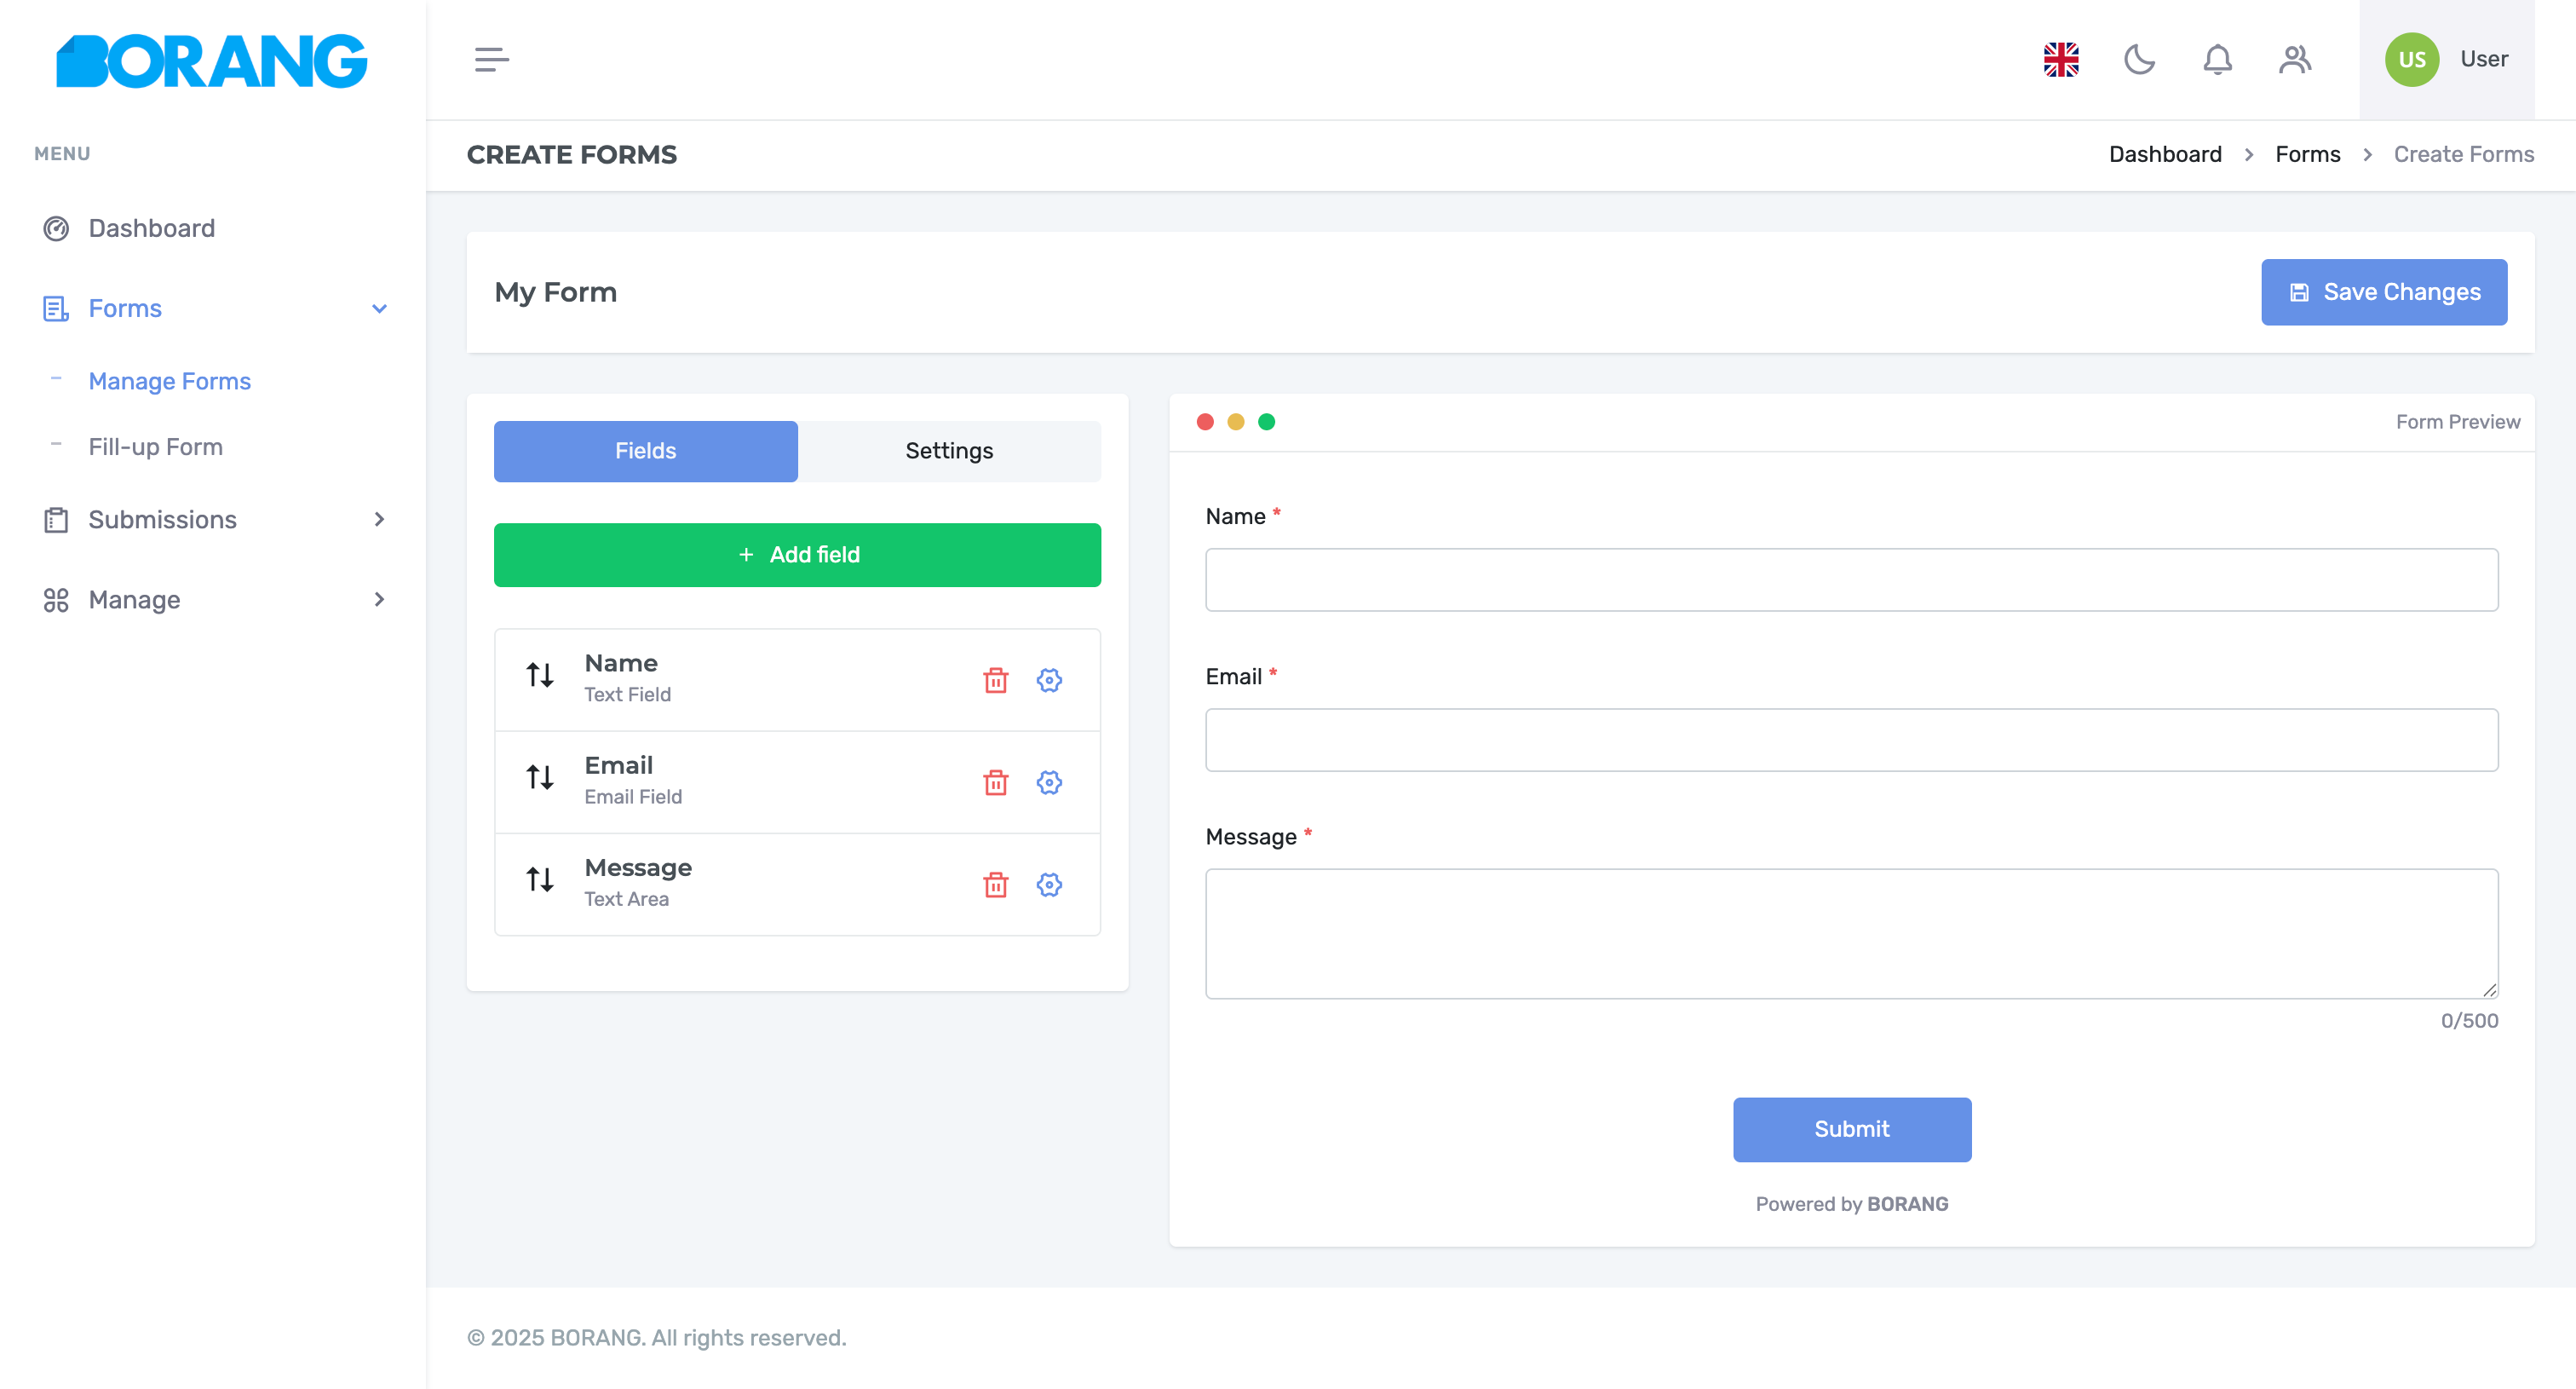
Task: Open the UK flag language selector
Action: coord(2061,60)
